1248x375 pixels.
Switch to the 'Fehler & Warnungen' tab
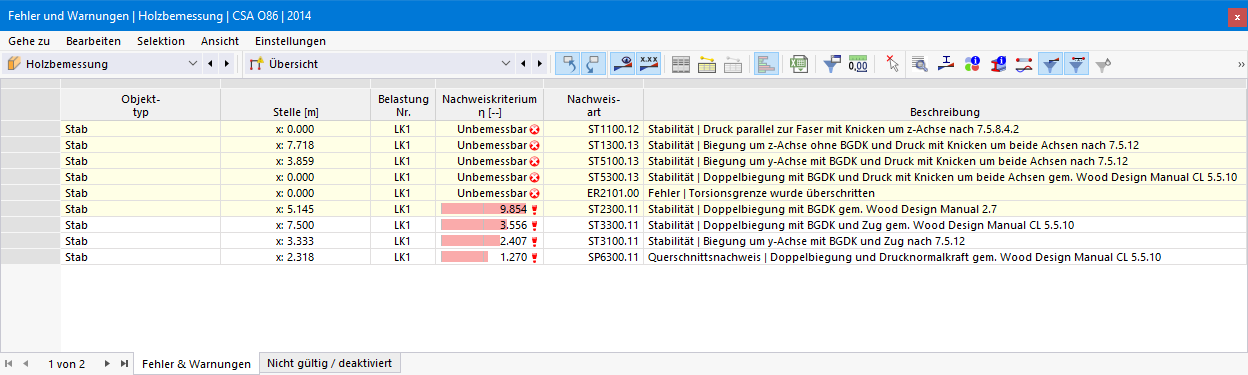coord(196,364)
